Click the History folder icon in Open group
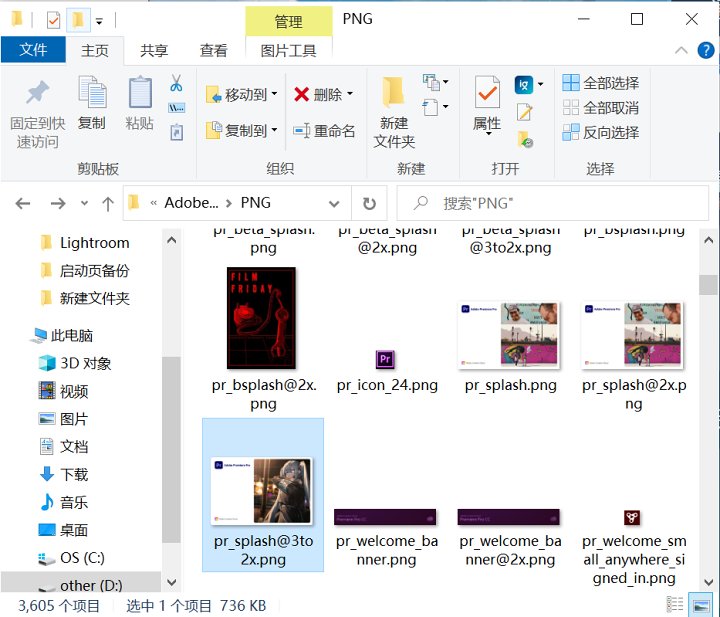720x617 pixels. click(x=524, y=139)
